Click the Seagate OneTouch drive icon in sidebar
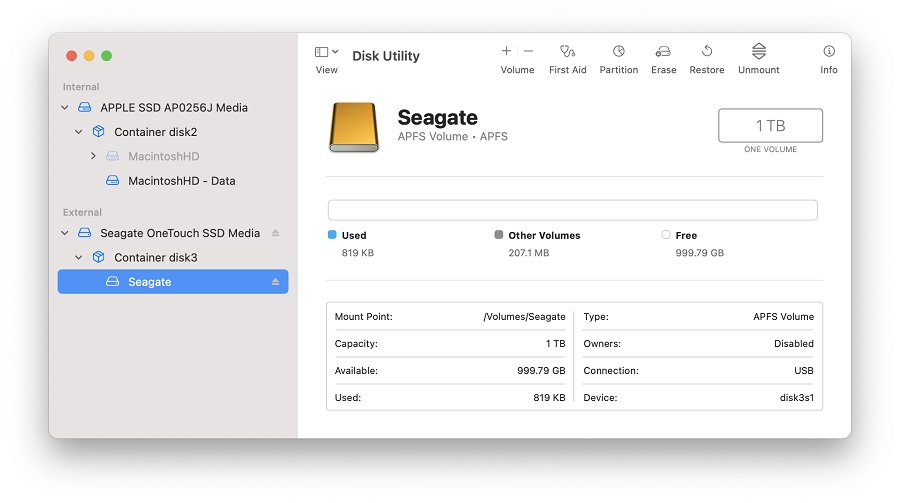Viewport: 900px width, 503px height. (x=84, y=233)
